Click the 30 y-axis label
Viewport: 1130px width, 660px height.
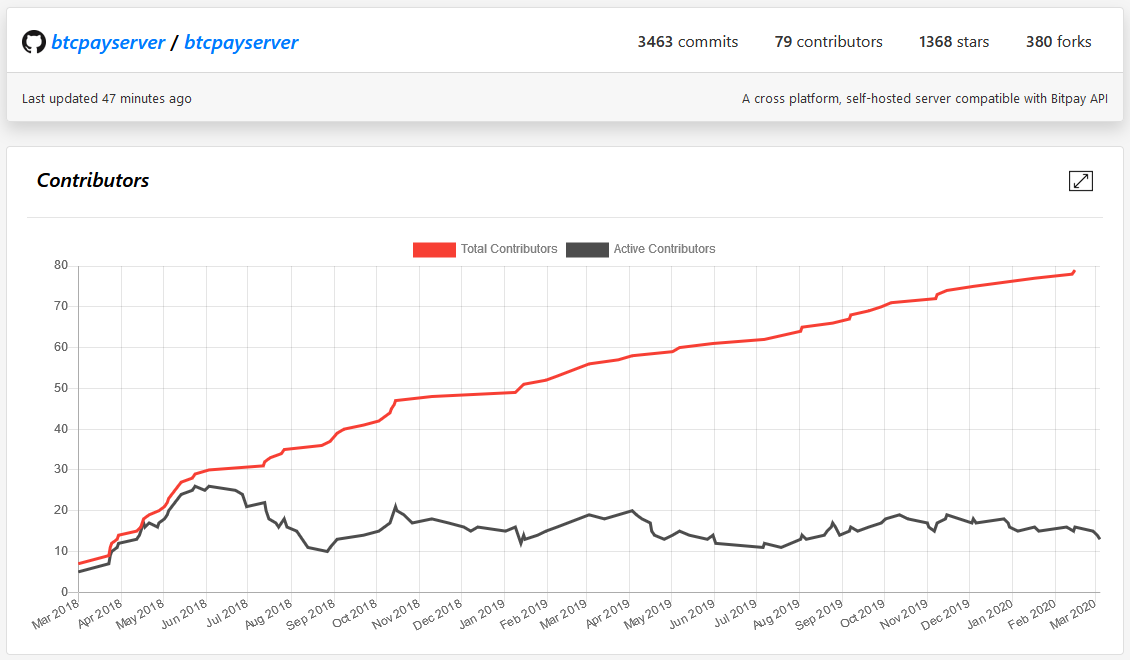pyautogui.click(x=61, y=469)
